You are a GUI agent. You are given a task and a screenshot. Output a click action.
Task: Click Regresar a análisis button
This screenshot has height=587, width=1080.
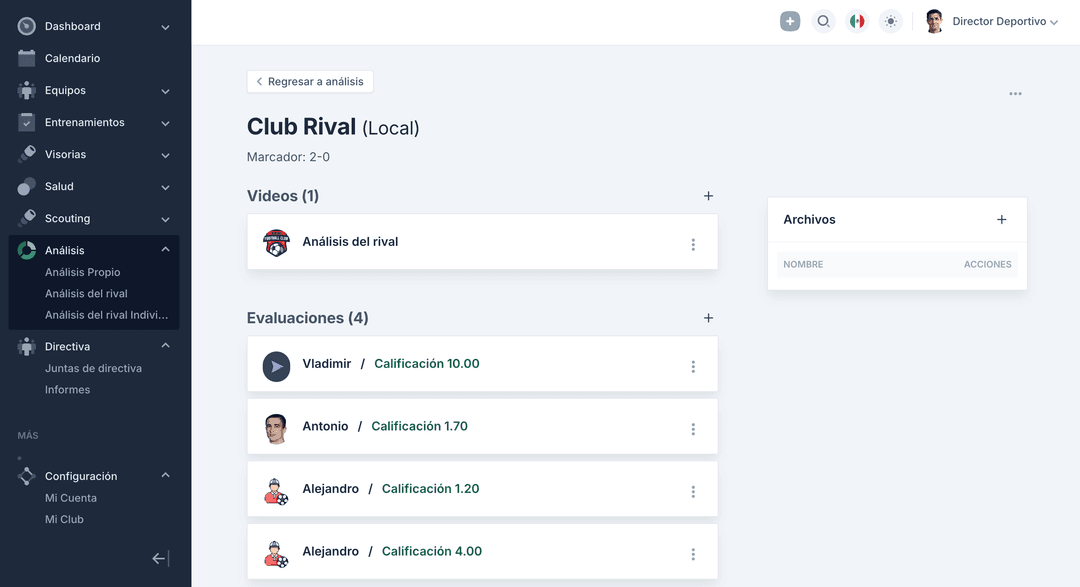click(x=310, y=82)
